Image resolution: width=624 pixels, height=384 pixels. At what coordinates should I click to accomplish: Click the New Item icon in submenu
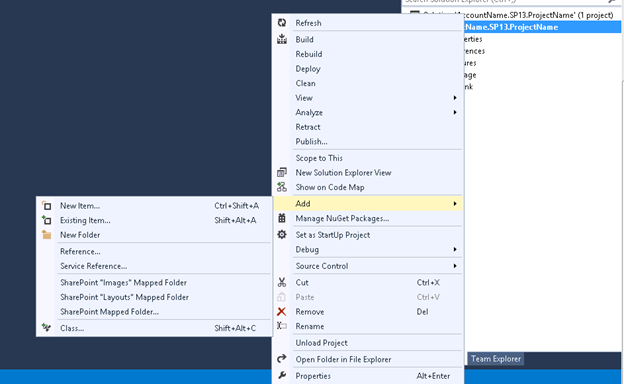coord(47,206)
